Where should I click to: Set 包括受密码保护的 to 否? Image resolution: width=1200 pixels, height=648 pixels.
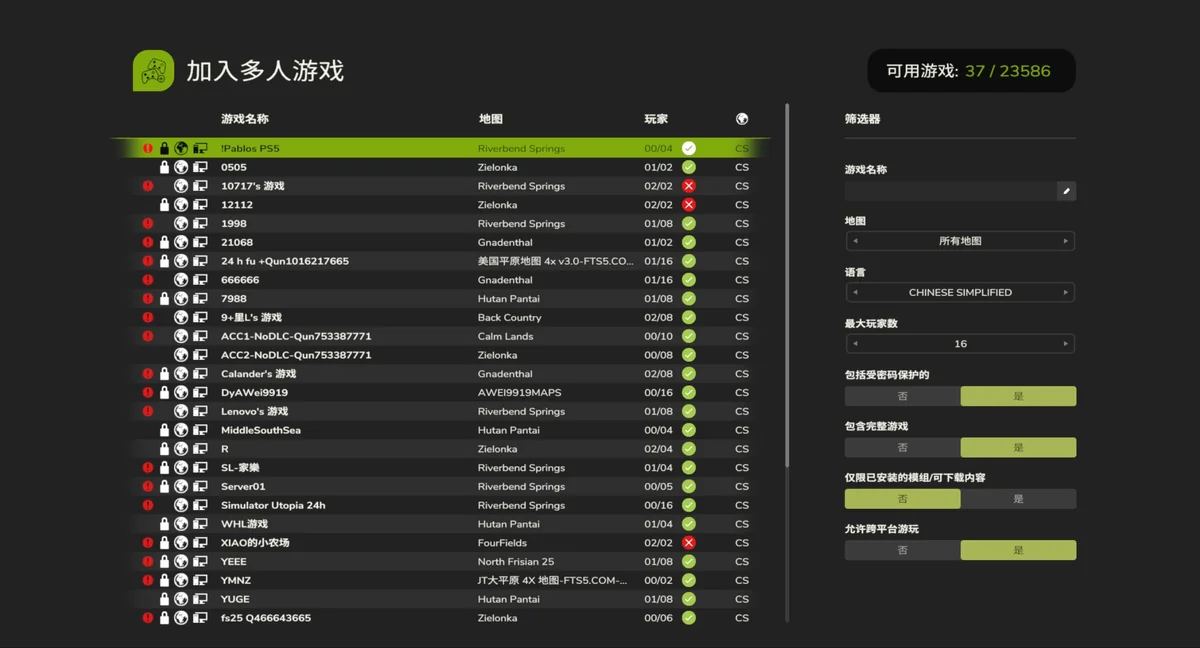(x=902, y=396)
